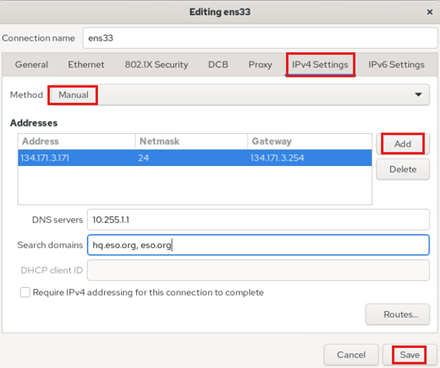The width and height of the screenshot is (440, 368).
Task: Click the Method dropdown arrow
Action: (x=418, y=95)
